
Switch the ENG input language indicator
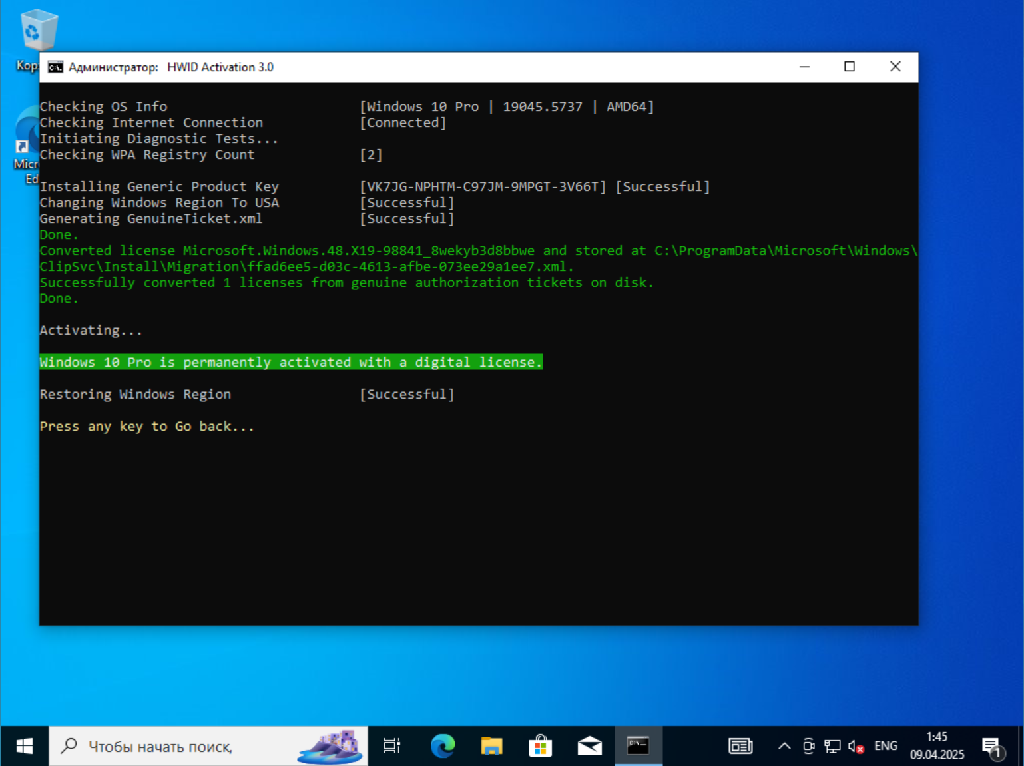pyautogui.click(x=886, y=746)
